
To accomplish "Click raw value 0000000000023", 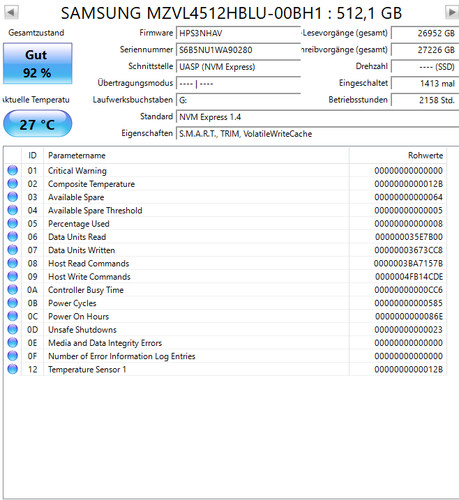I will [x=409, y=330].
